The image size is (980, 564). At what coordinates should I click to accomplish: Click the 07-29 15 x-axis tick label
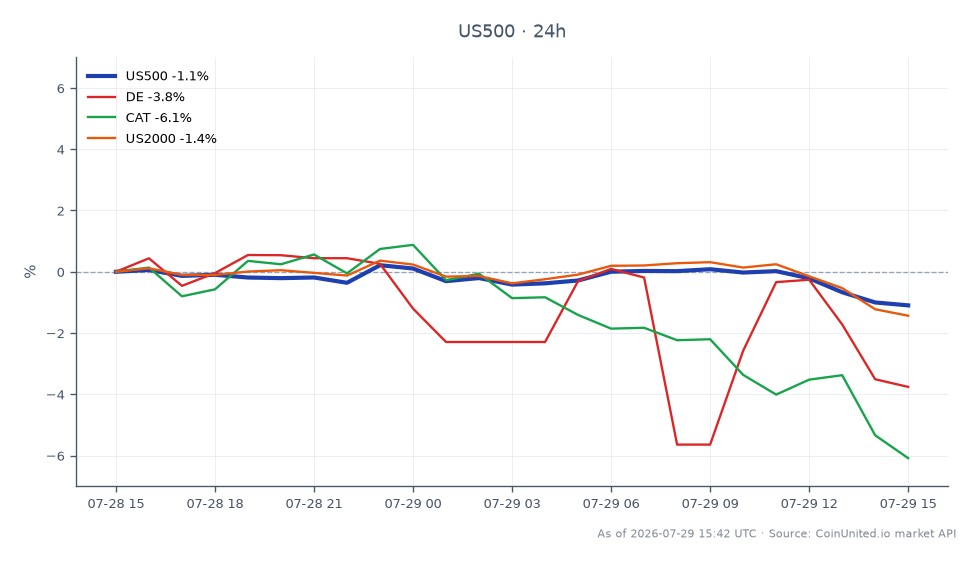(x=908, y=504)
